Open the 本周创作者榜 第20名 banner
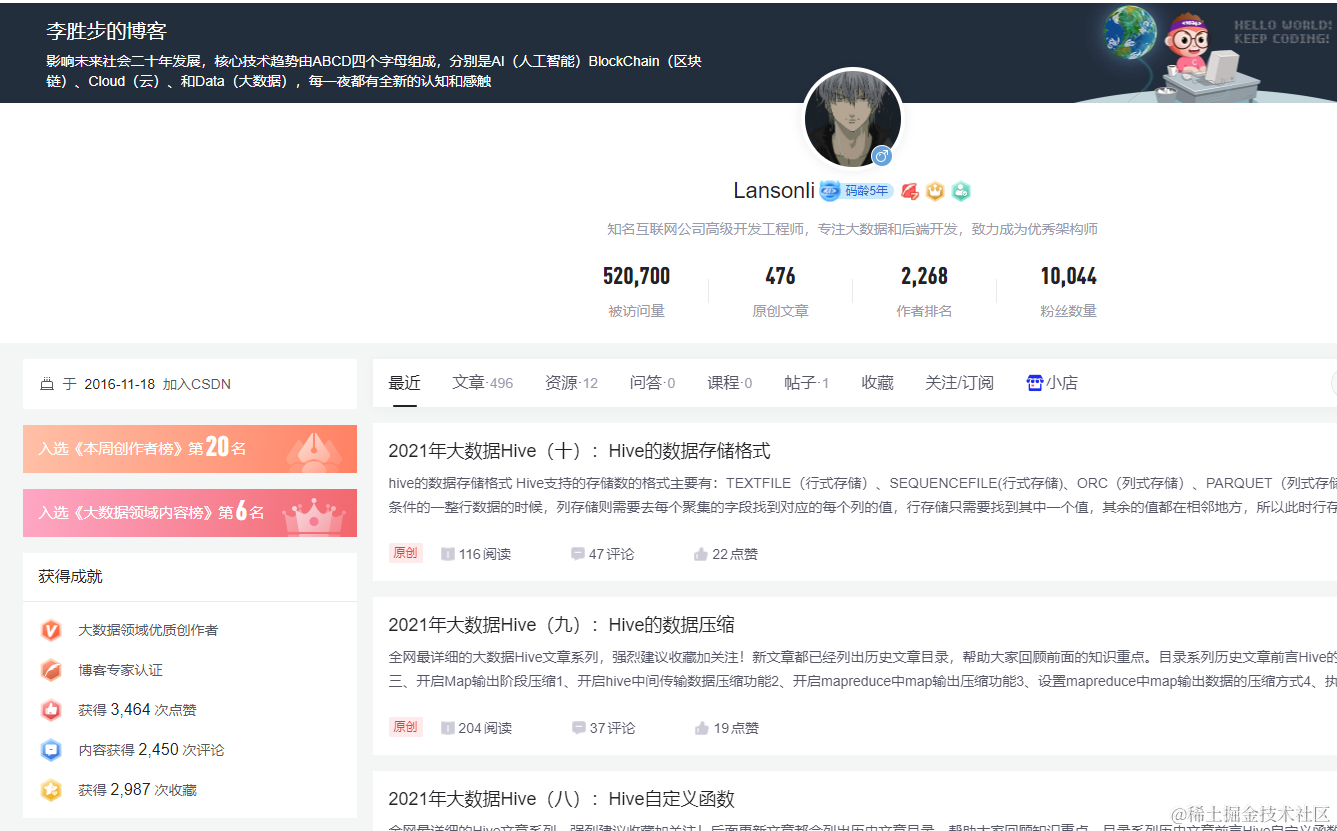Screen dimensions: 1337x831 point(190,449)
